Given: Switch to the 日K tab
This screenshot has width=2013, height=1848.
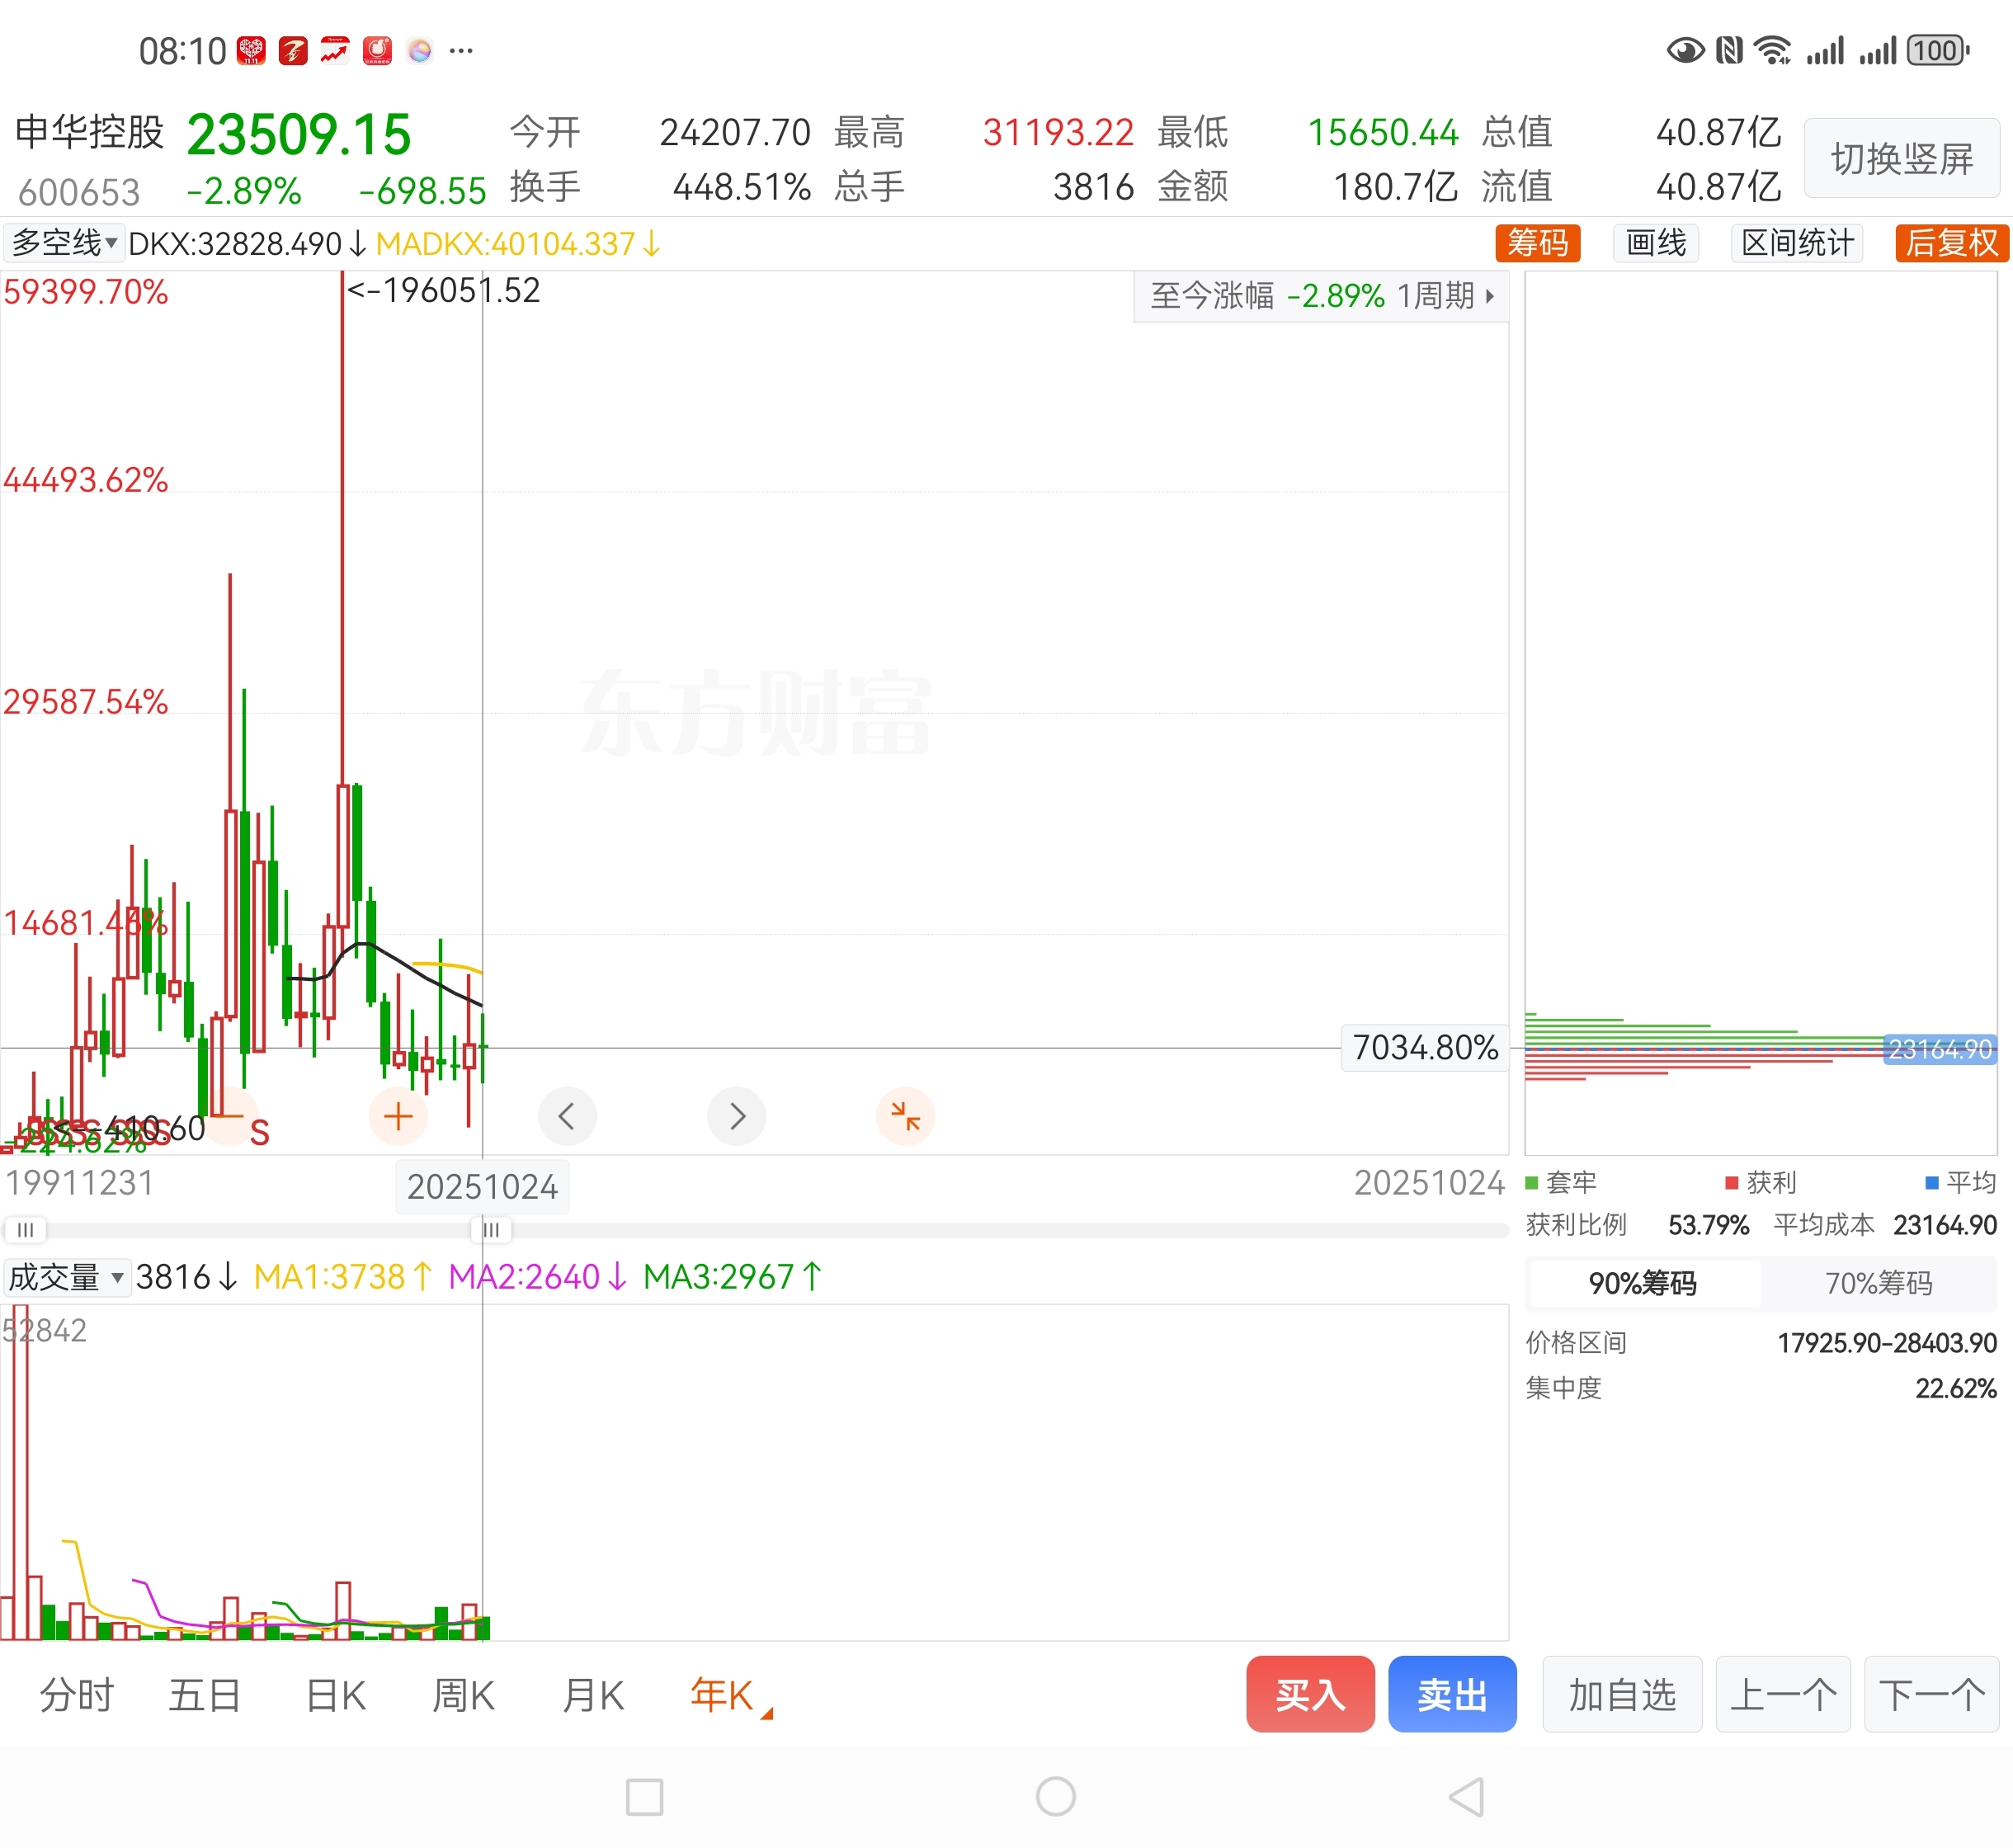Looking at the screenshot, I should [x=336, y=1696].
